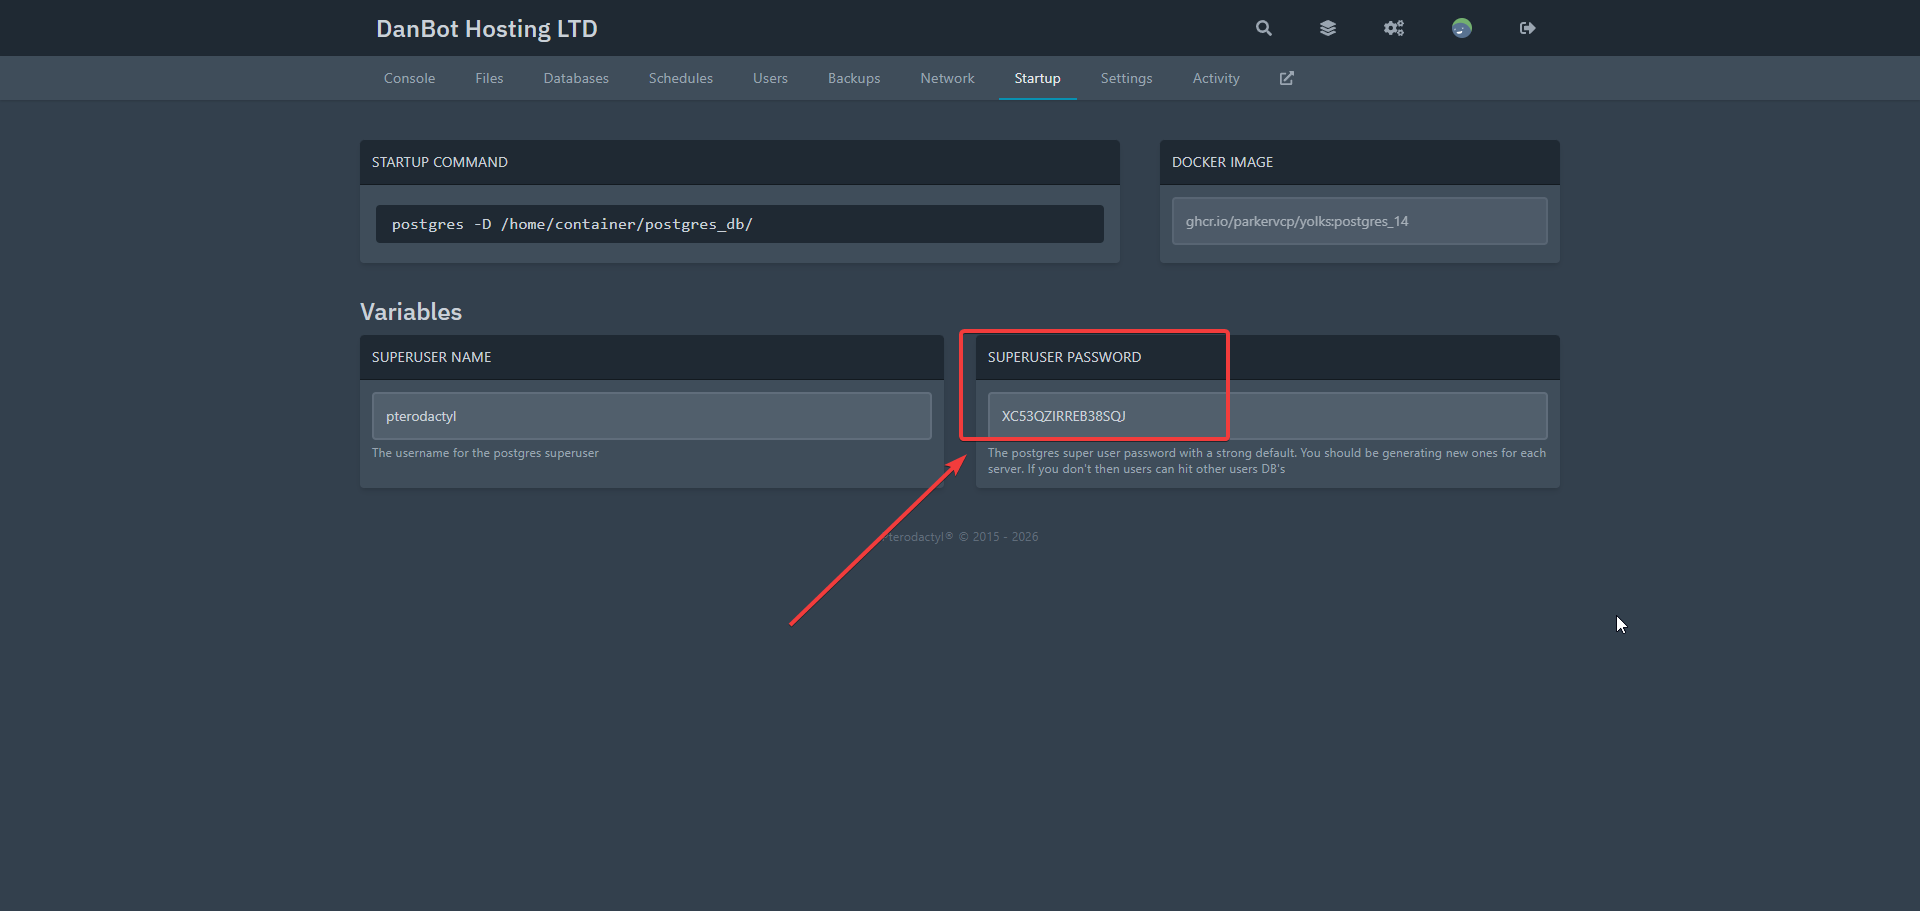Select the Settings tab

[1126, 78]
